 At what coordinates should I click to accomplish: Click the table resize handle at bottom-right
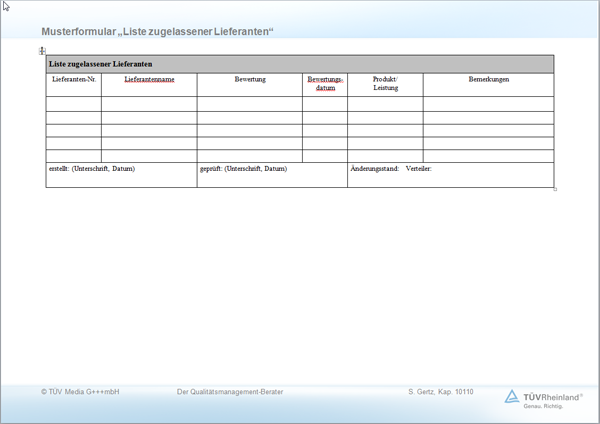pyautogui.click(x=555, y=189)
